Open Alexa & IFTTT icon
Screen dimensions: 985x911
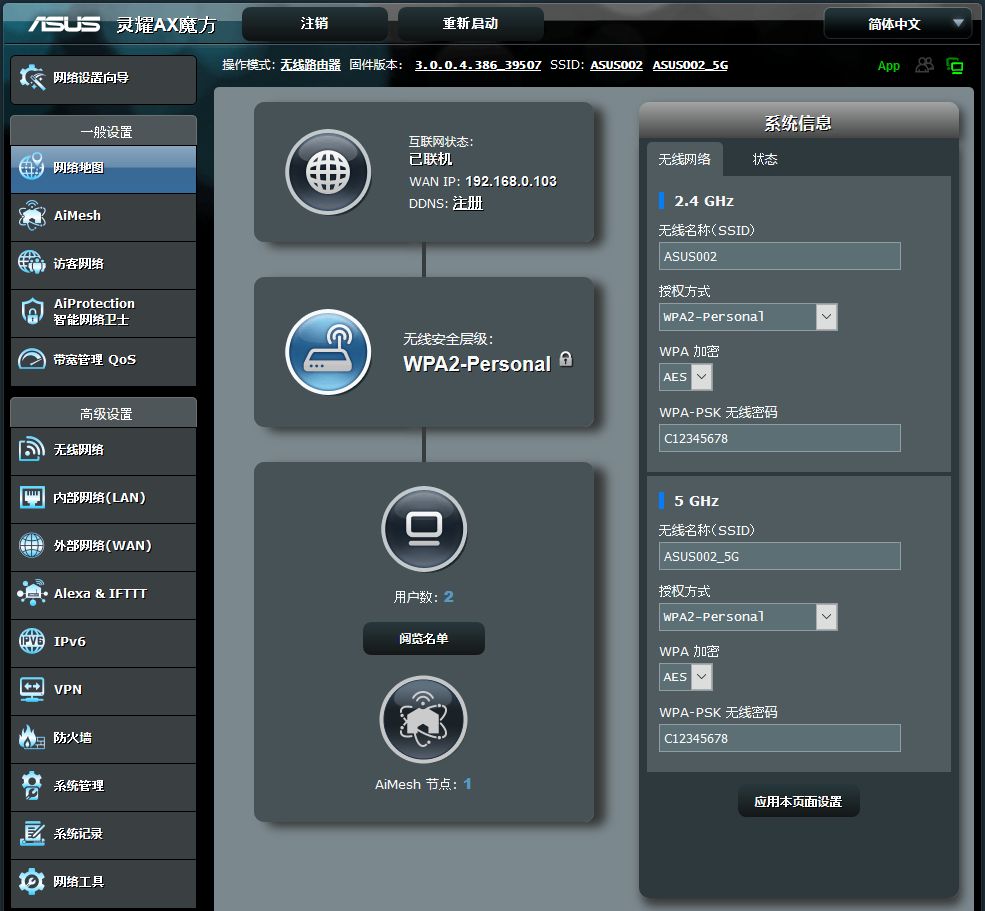pos(31,592)
